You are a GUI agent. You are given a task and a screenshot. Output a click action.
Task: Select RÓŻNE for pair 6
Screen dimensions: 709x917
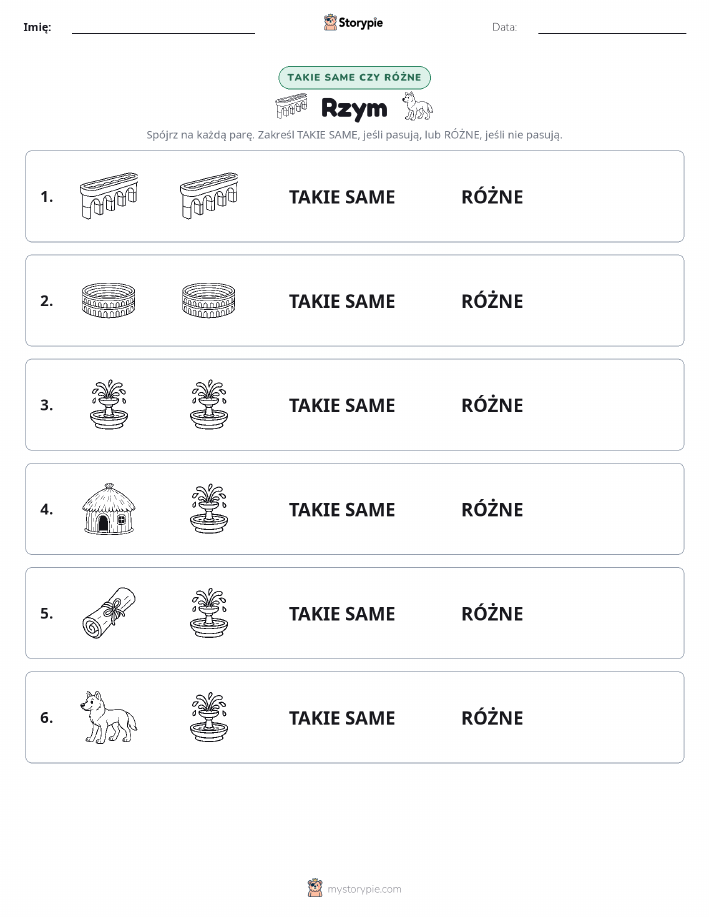tap(492, 718)
